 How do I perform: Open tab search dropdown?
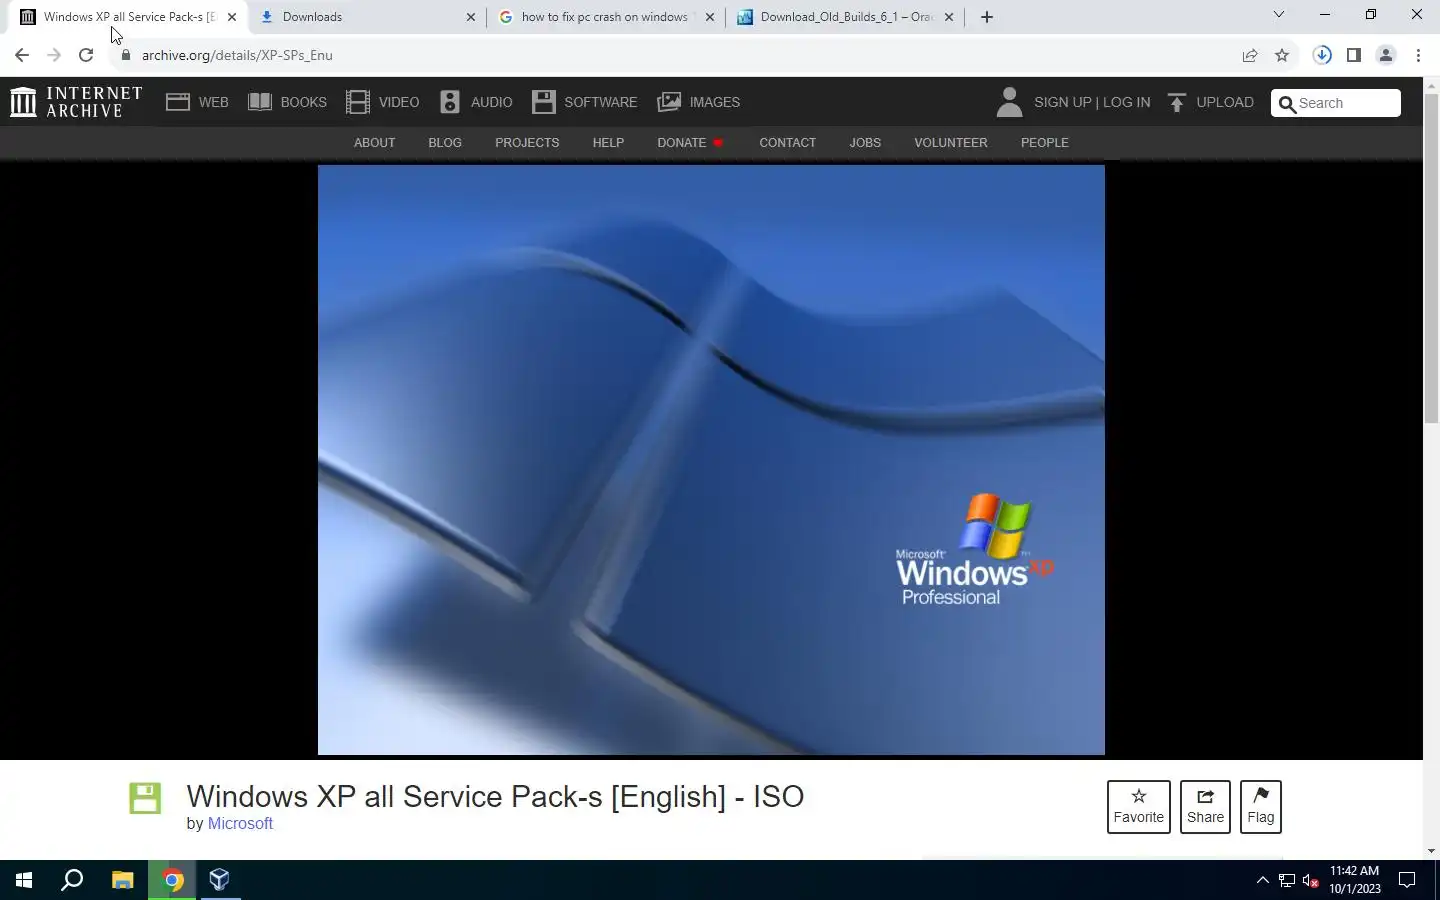1278,15
